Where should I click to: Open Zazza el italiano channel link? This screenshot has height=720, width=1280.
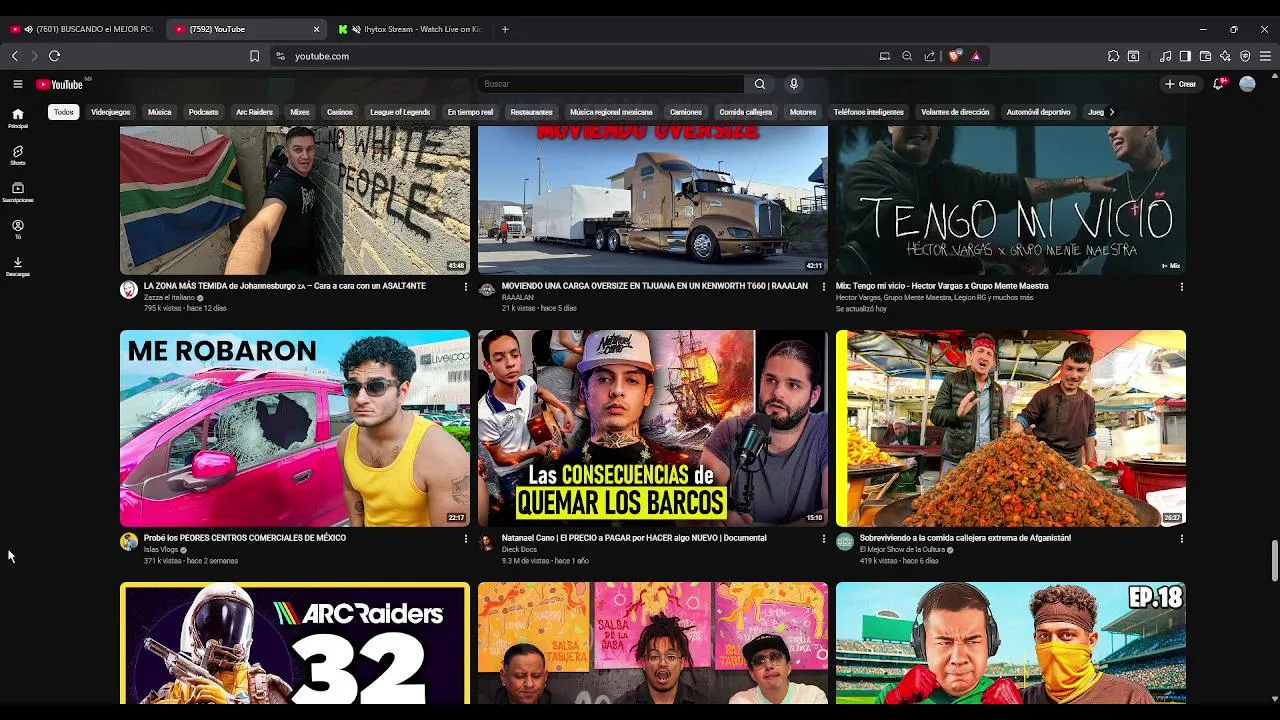click(169, 298)
